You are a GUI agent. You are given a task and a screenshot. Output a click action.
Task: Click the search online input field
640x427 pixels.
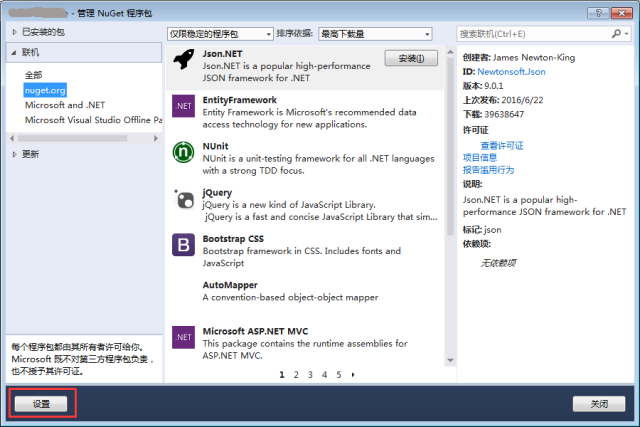coord(534,34)
